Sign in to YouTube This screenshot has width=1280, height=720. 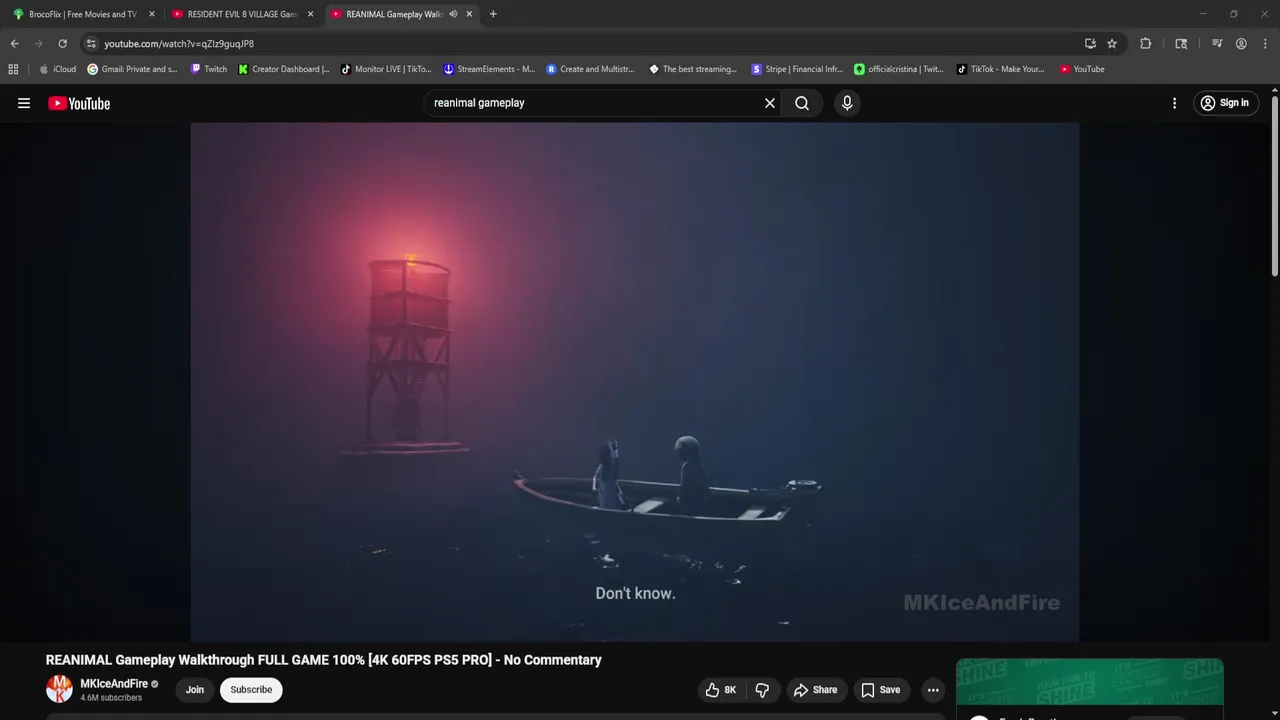(x=1225, y=103)
